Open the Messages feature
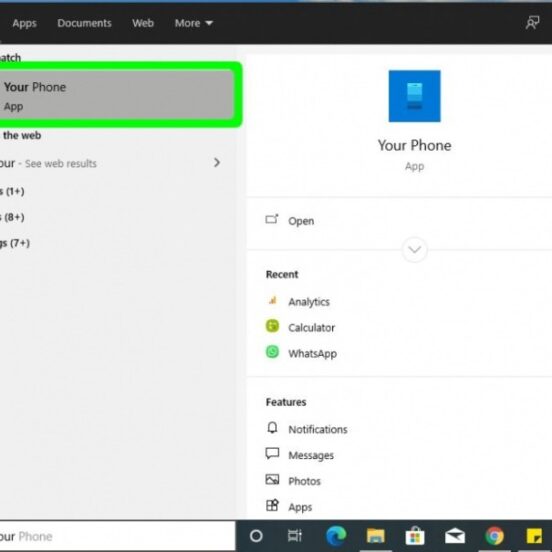Viewport: 552px width, 552px height. point(311,455)
